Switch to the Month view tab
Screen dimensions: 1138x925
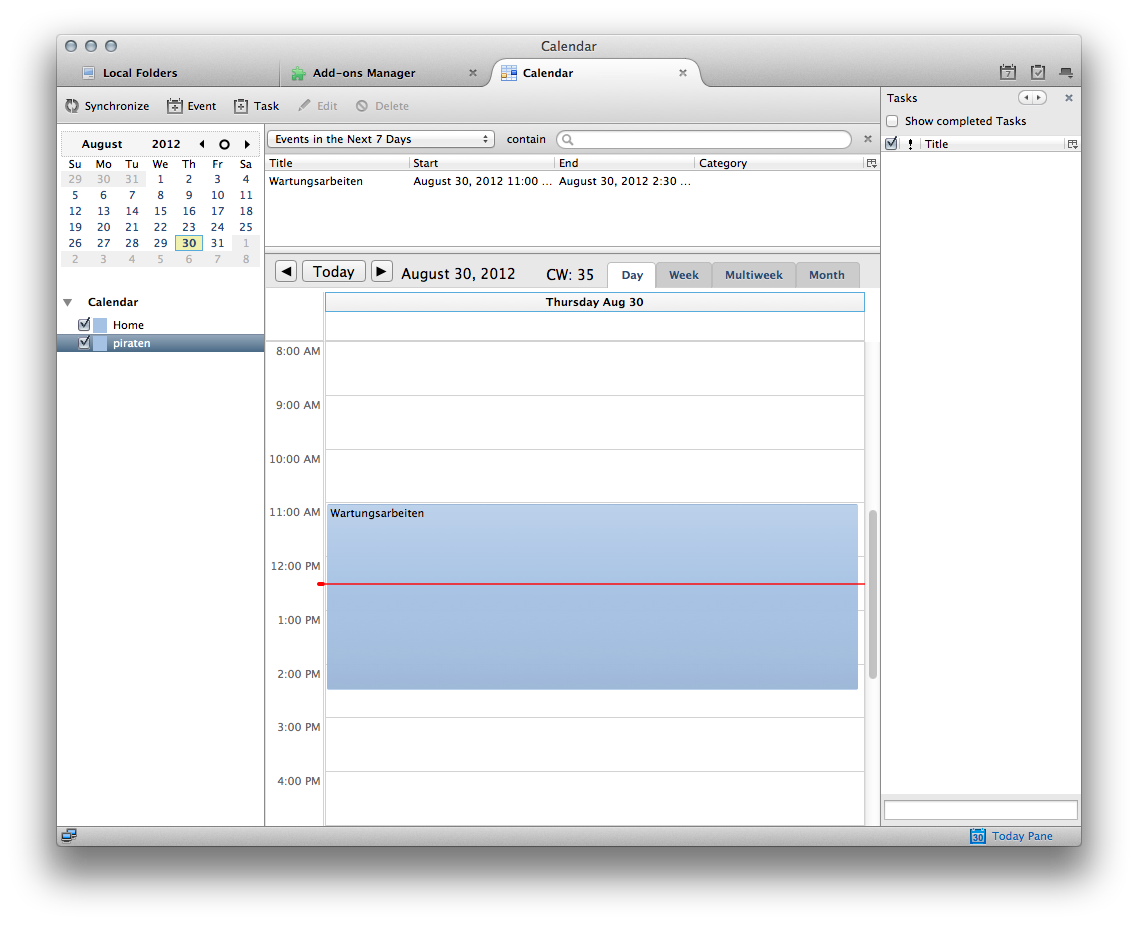click(827, 275)
